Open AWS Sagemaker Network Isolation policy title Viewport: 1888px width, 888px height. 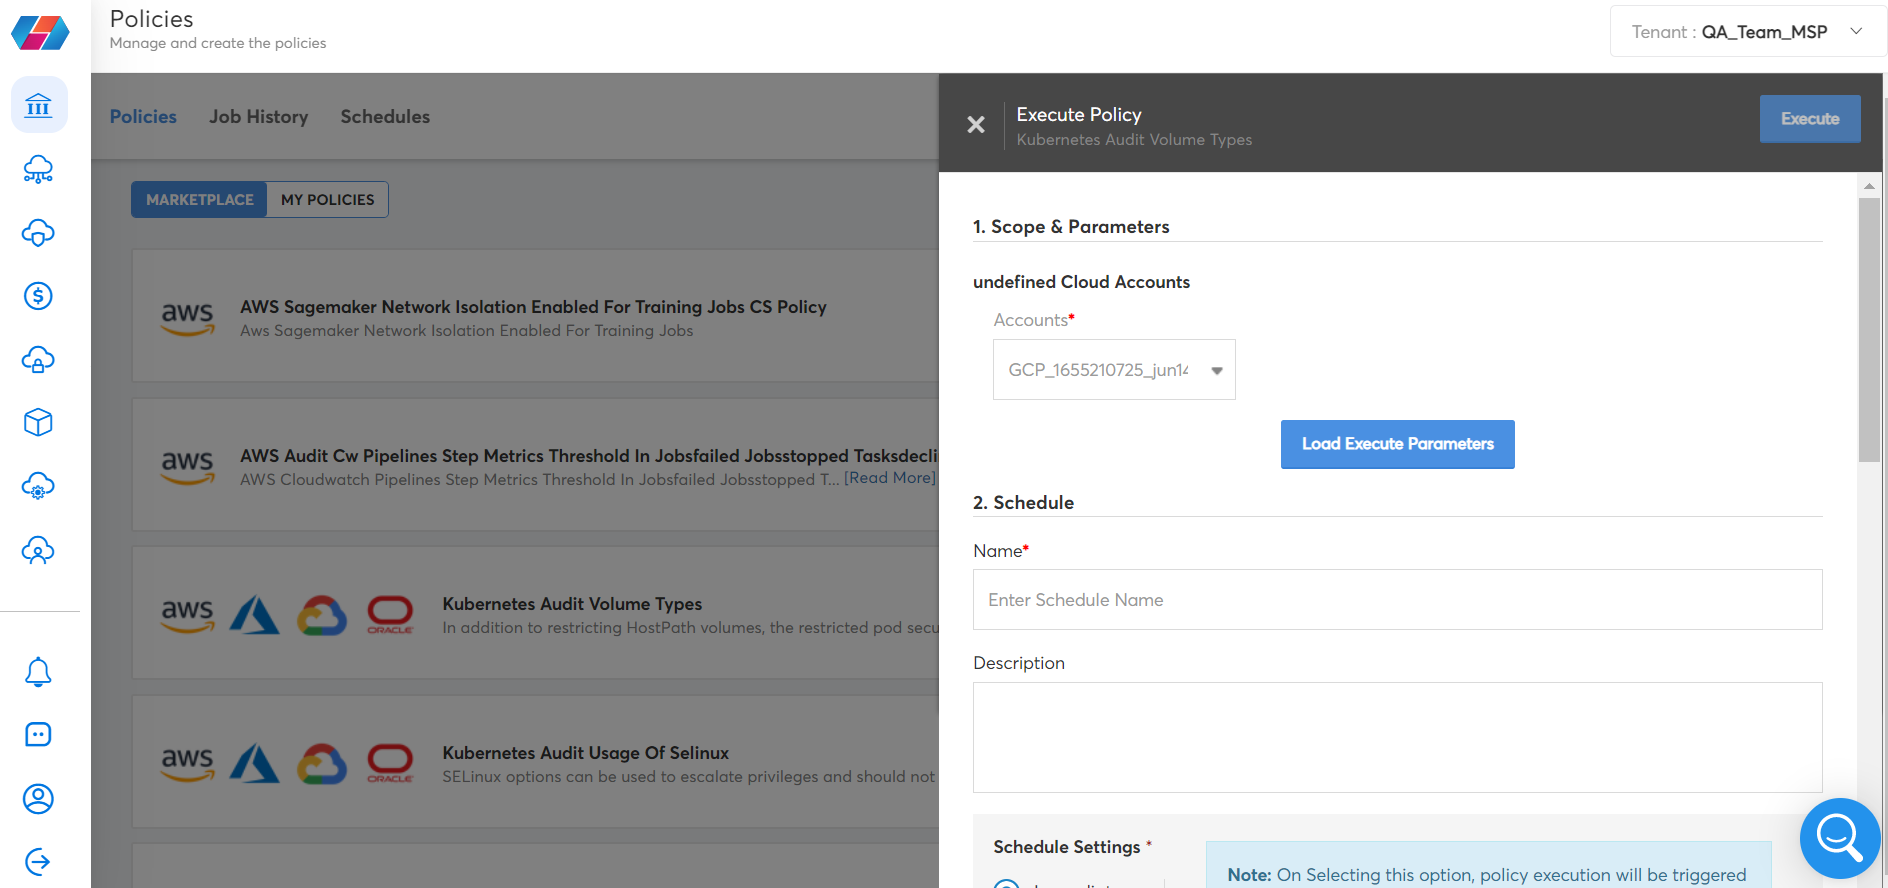[x=533, y=307]
